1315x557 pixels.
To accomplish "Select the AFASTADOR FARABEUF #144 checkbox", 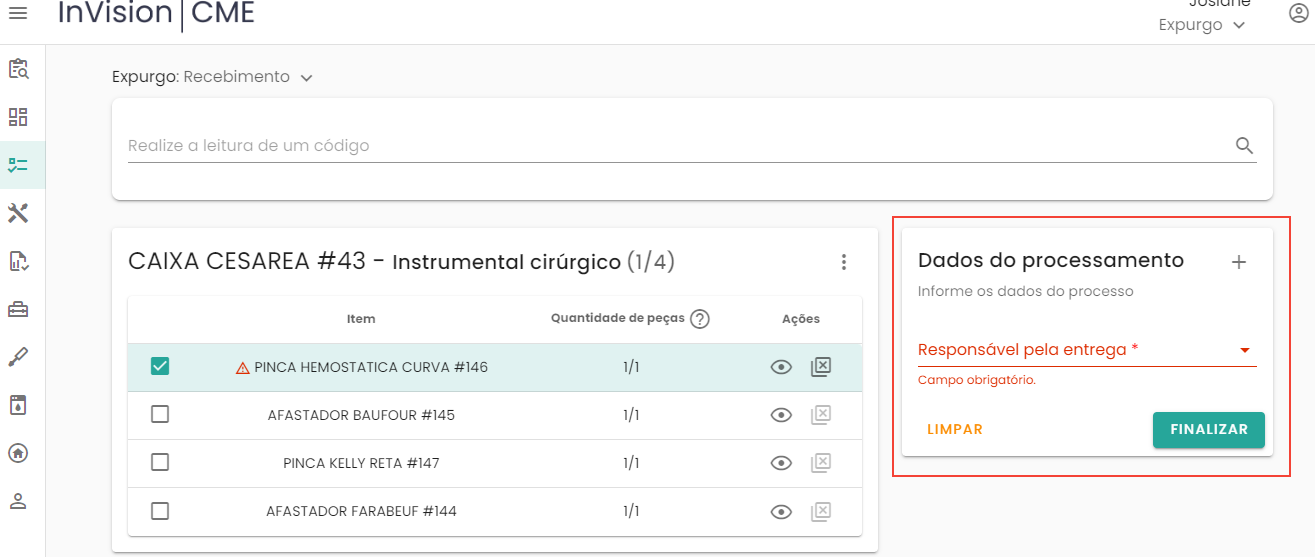I will pyautogui.click(x=160, y=511).
